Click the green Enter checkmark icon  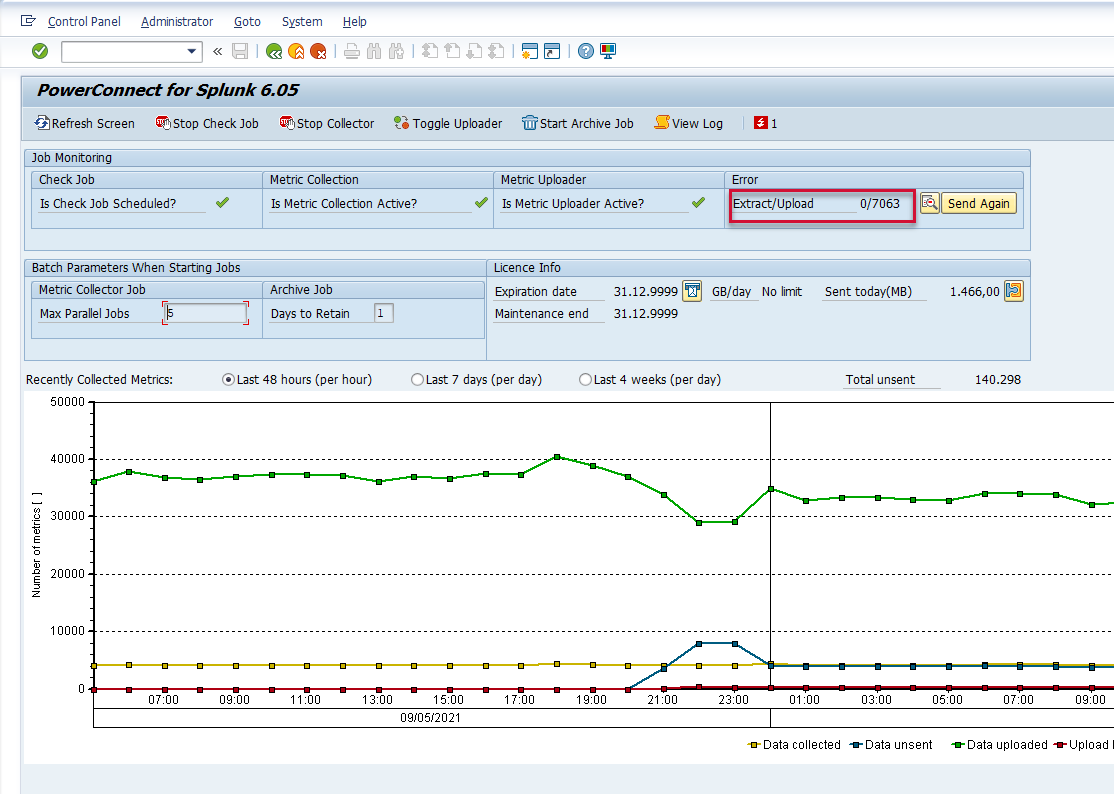pyautogui.click(x=40, y=51)
